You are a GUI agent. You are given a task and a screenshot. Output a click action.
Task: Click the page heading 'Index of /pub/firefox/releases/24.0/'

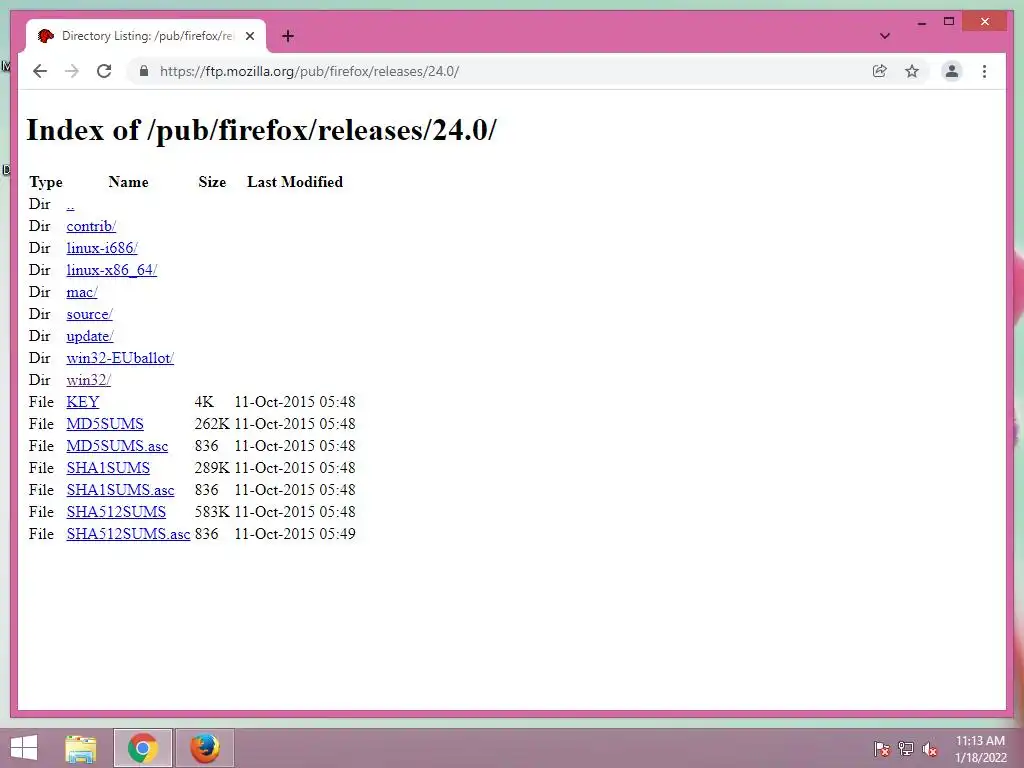pos(261,130)
